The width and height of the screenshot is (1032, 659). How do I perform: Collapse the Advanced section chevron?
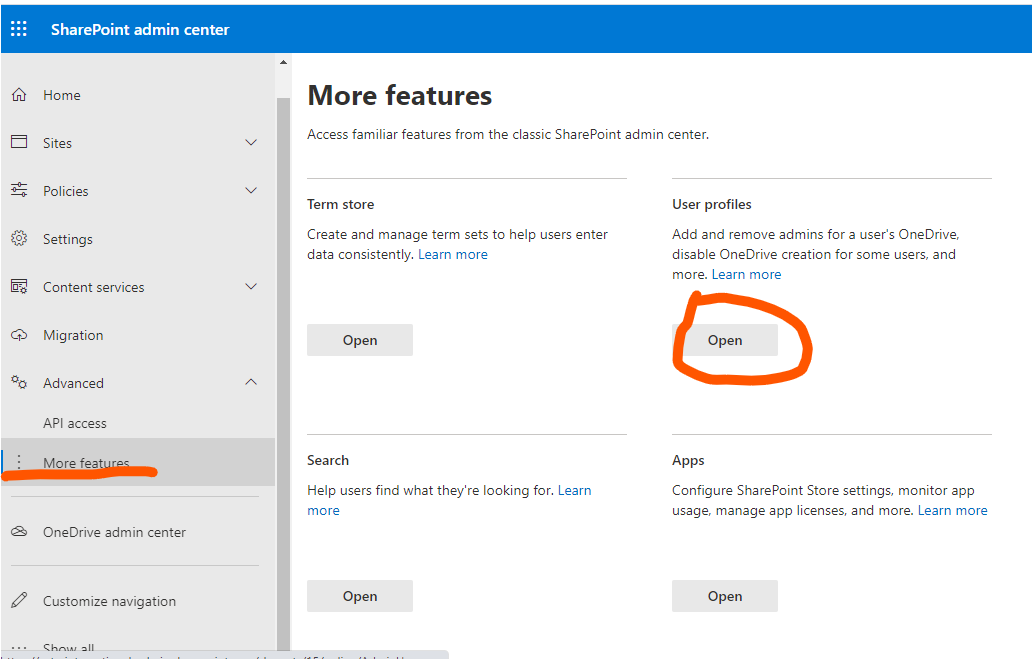click(x=251, y=382)
